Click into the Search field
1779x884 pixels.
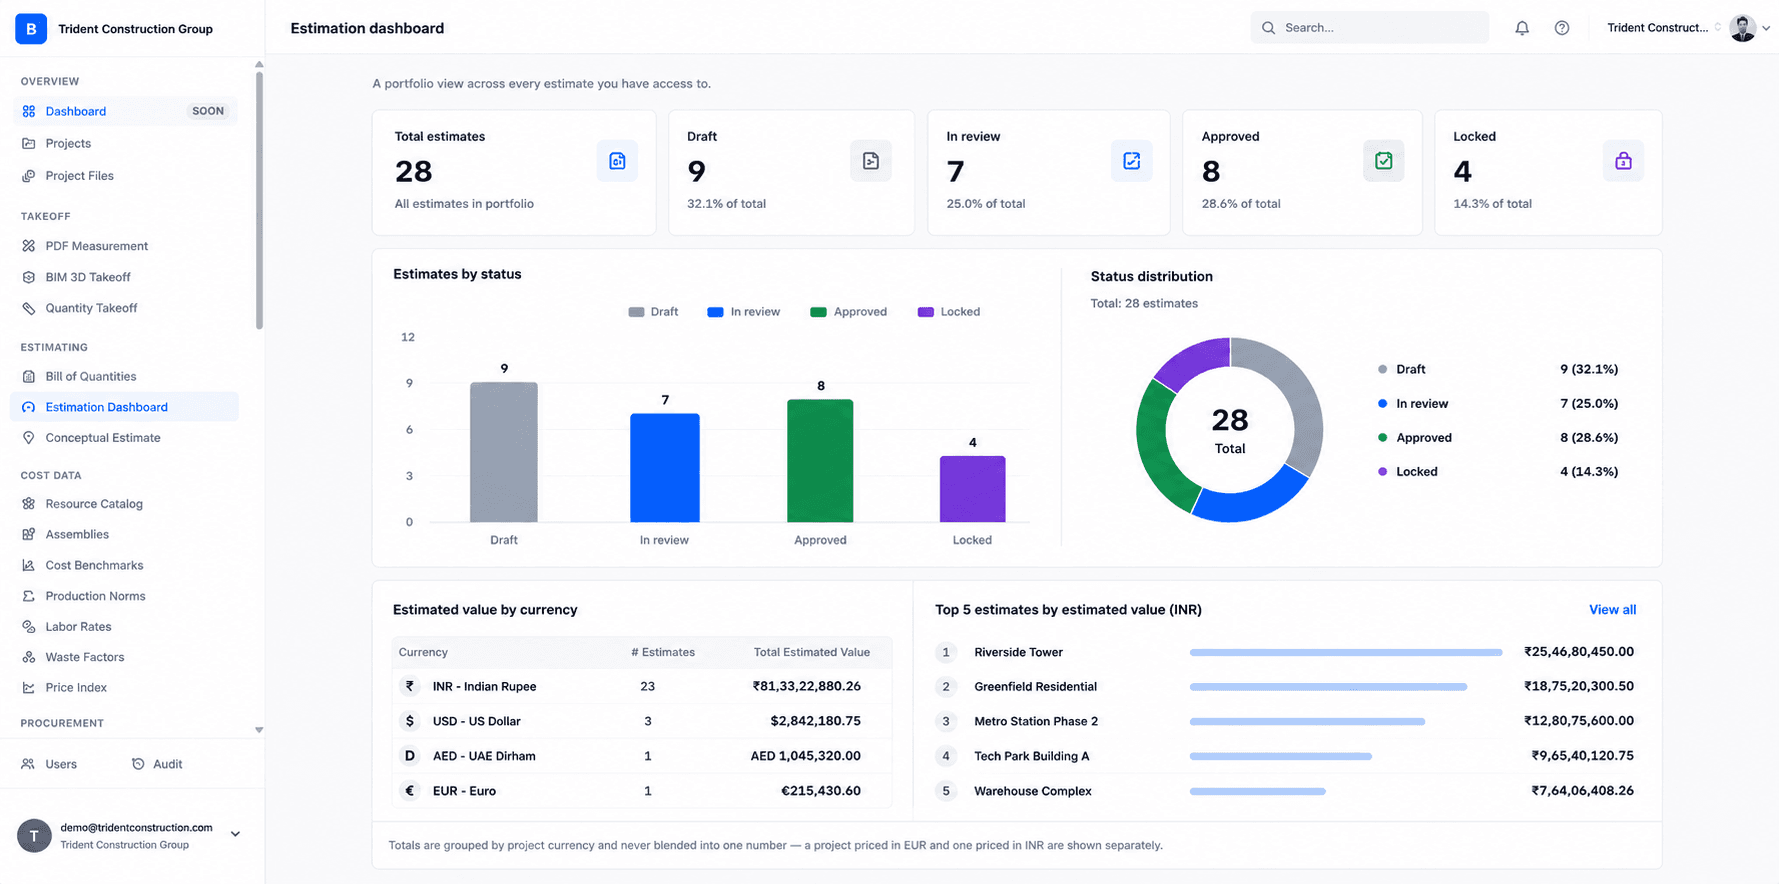point(1369,28)
